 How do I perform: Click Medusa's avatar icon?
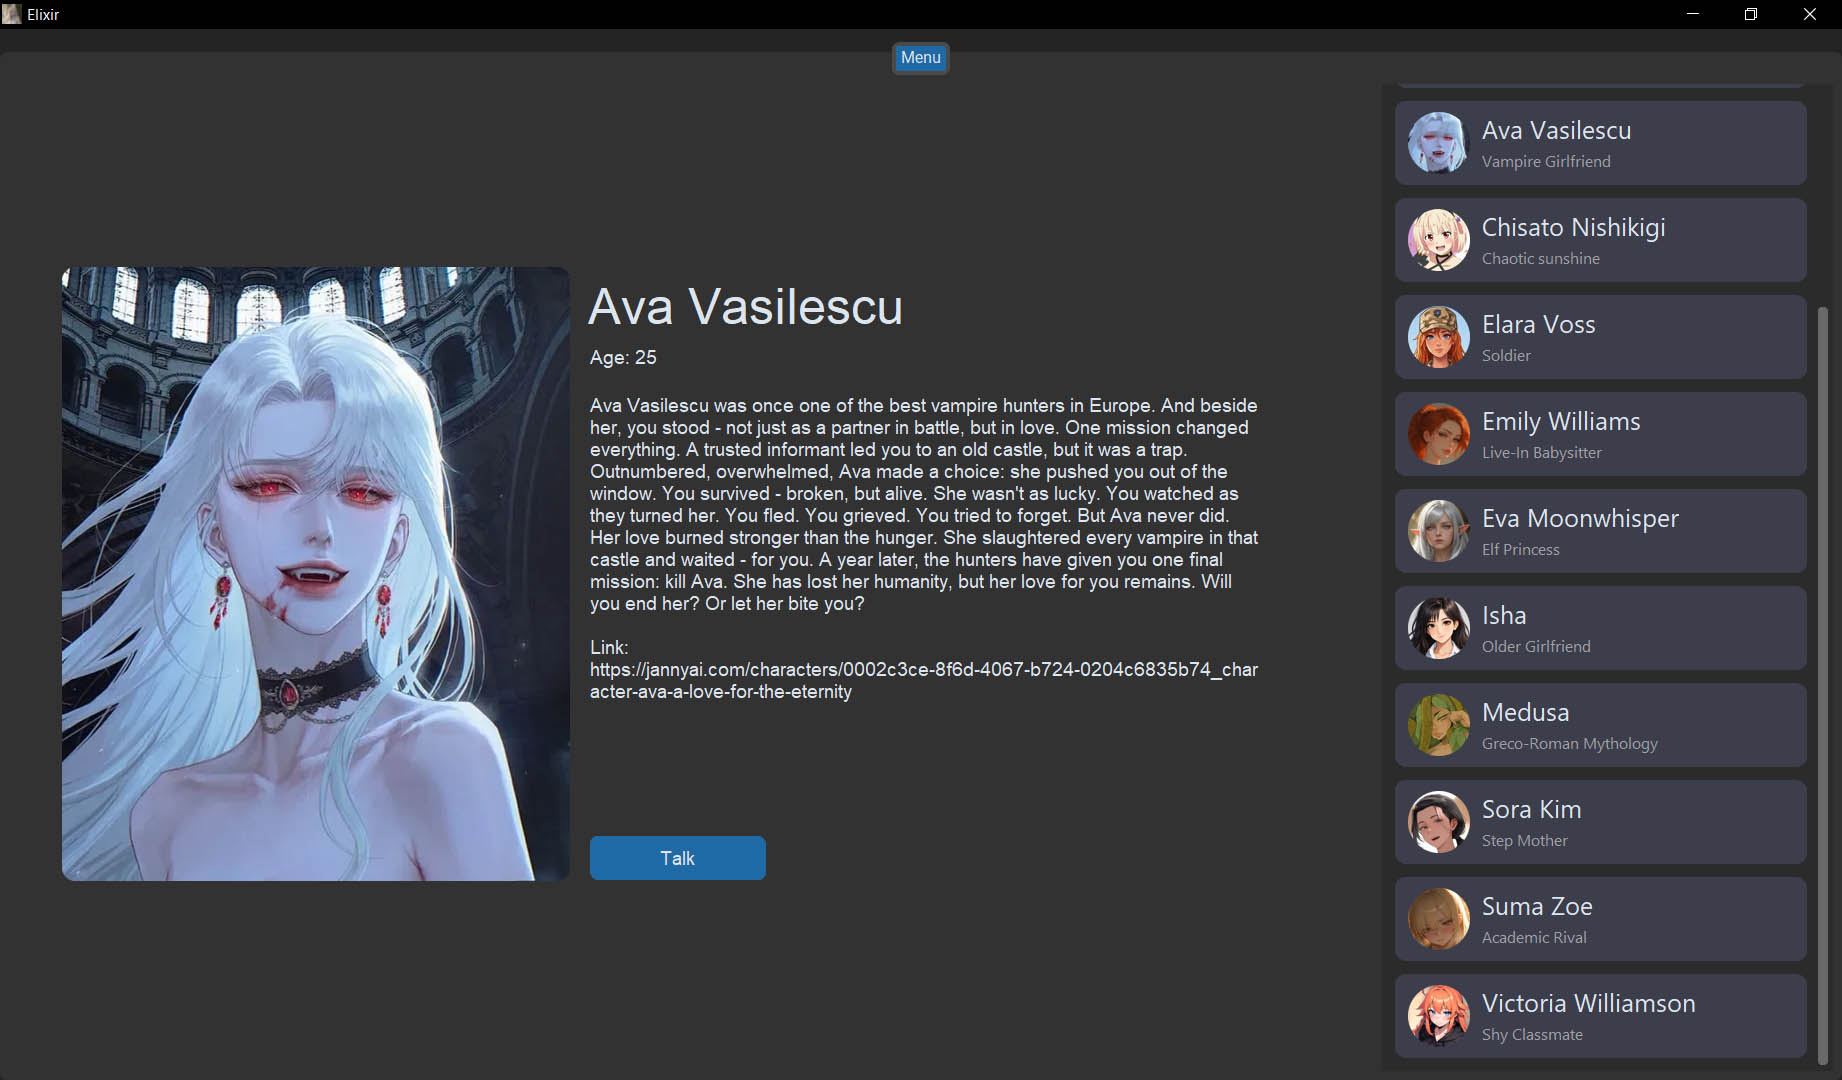(1438, 725)
